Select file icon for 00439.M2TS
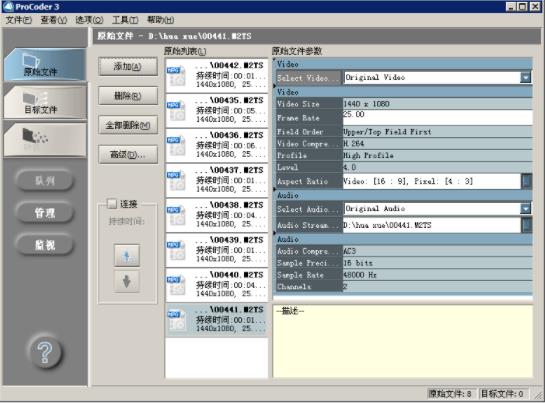This screenshot has width=545, height=403. point(176,251)
